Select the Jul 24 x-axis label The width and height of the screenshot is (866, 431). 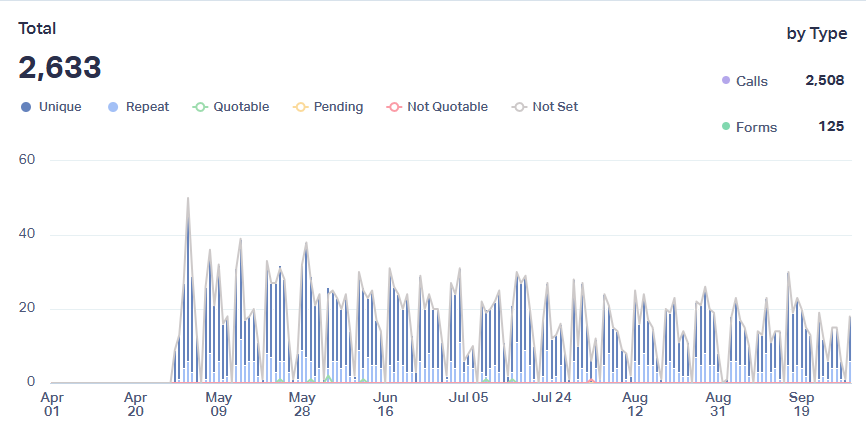551,404
